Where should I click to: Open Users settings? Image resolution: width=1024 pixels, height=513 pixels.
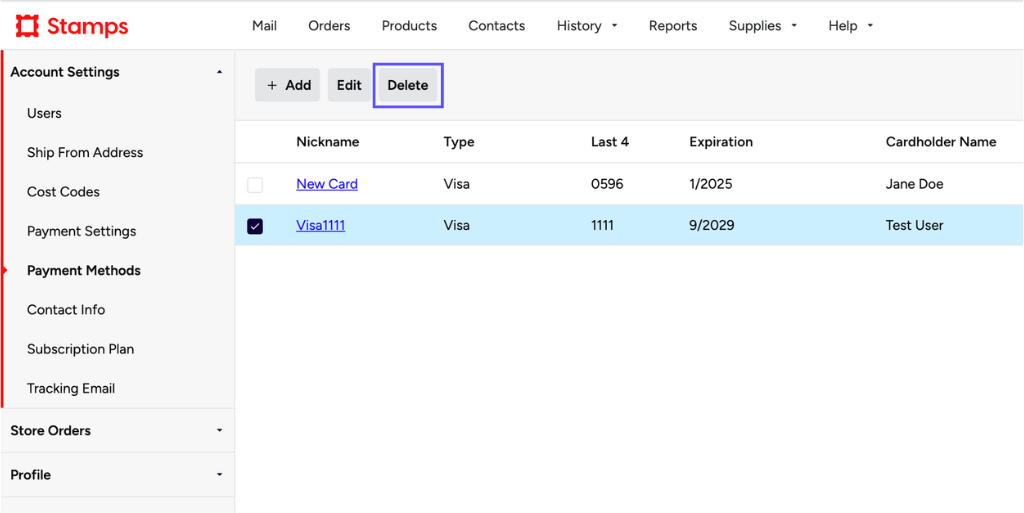(44, 114)
